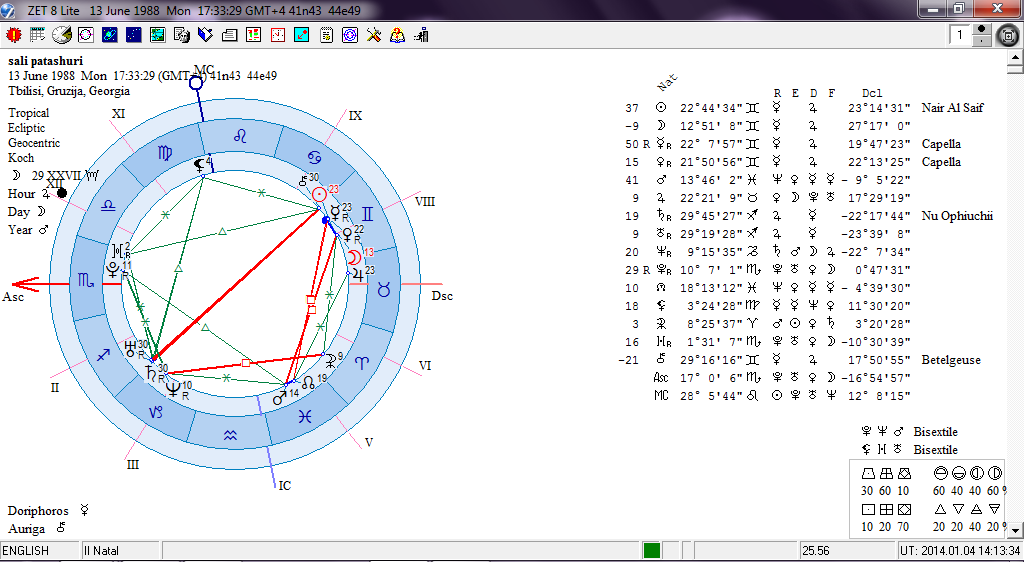Click the pie-chart clock toolbar icon

[62, 35]
